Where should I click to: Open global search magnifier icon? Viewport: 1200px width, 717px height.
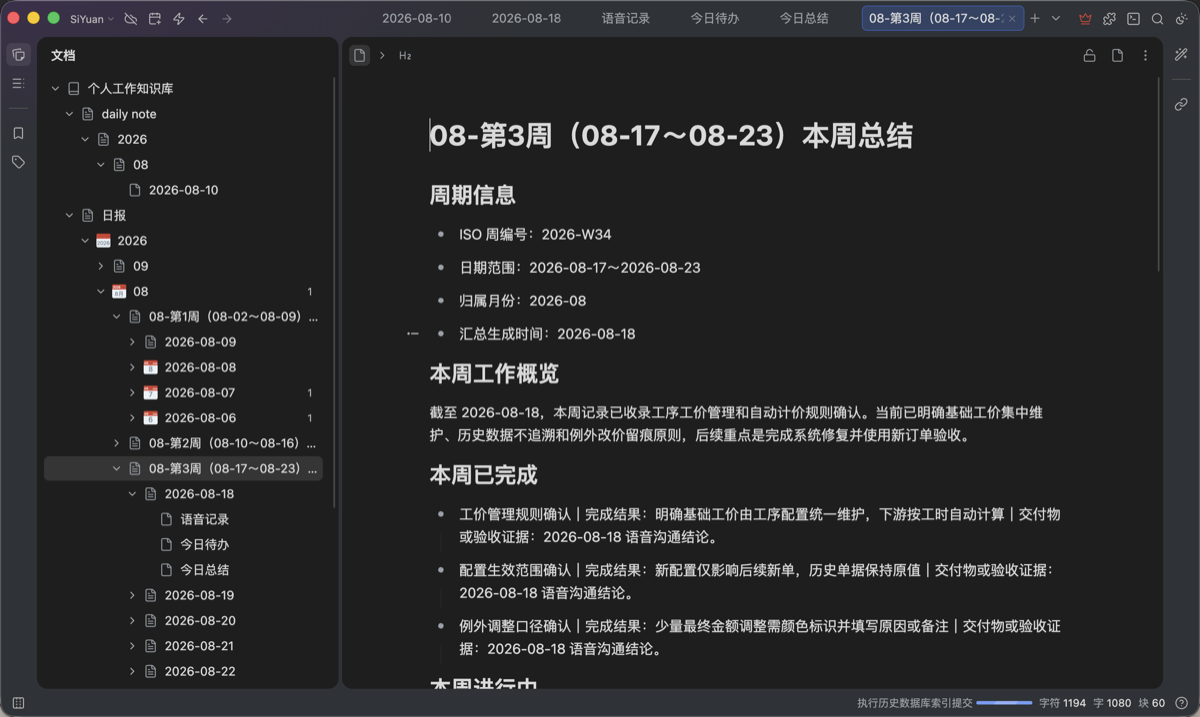click(x=1157, y=19)
